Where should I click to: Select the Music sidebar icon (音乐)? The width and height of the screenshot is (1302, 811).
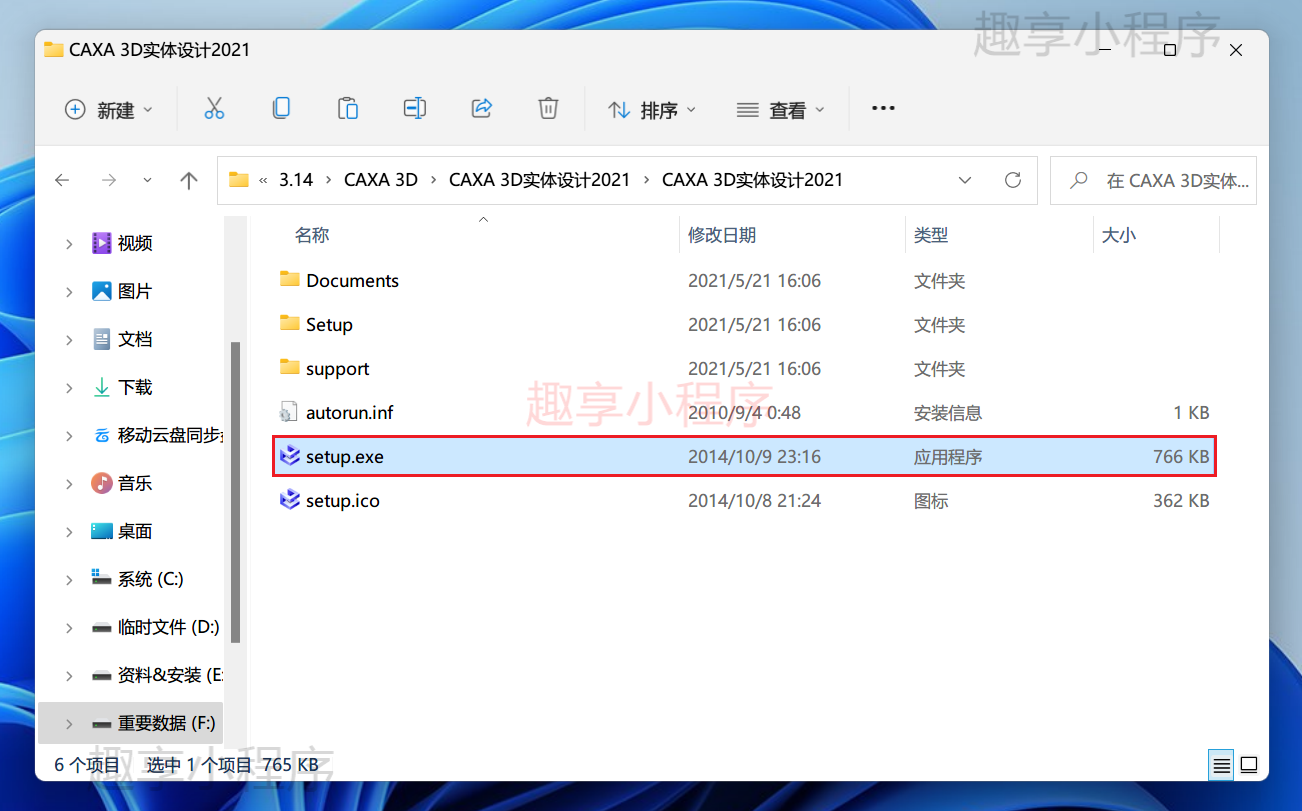(102, 483)
